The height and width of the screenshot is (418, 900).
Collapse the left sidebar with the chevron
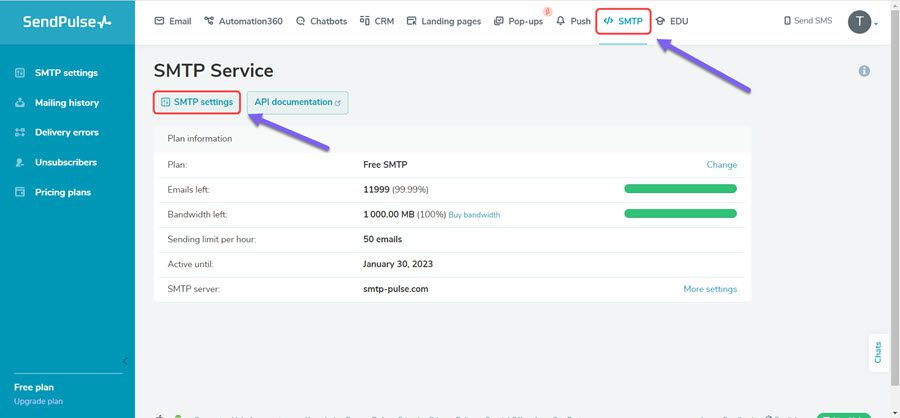tap(125, 361)
